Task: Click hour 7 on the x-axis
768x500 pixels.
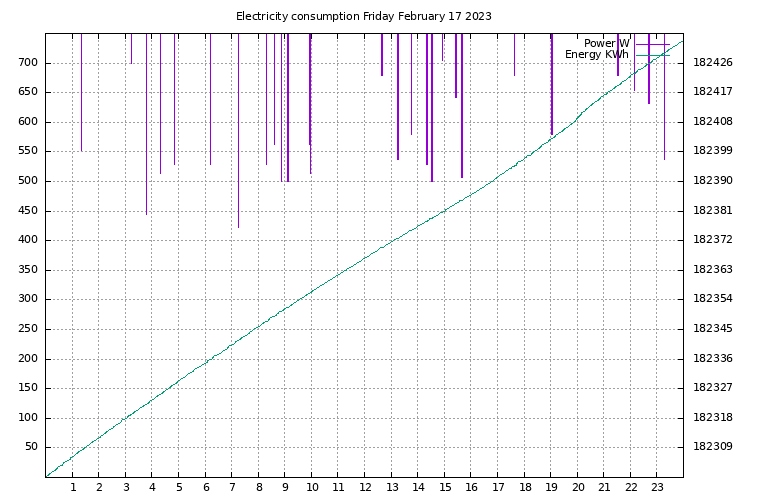Action: coord(232,488)
